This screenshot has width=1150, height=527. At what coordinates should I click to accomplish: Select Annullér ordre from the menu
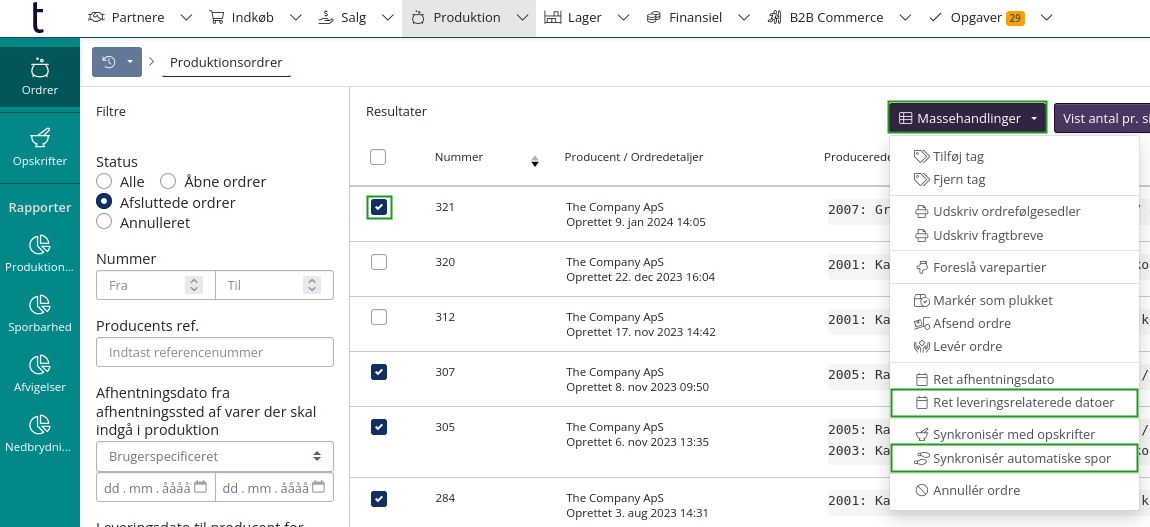click(976, 490)
